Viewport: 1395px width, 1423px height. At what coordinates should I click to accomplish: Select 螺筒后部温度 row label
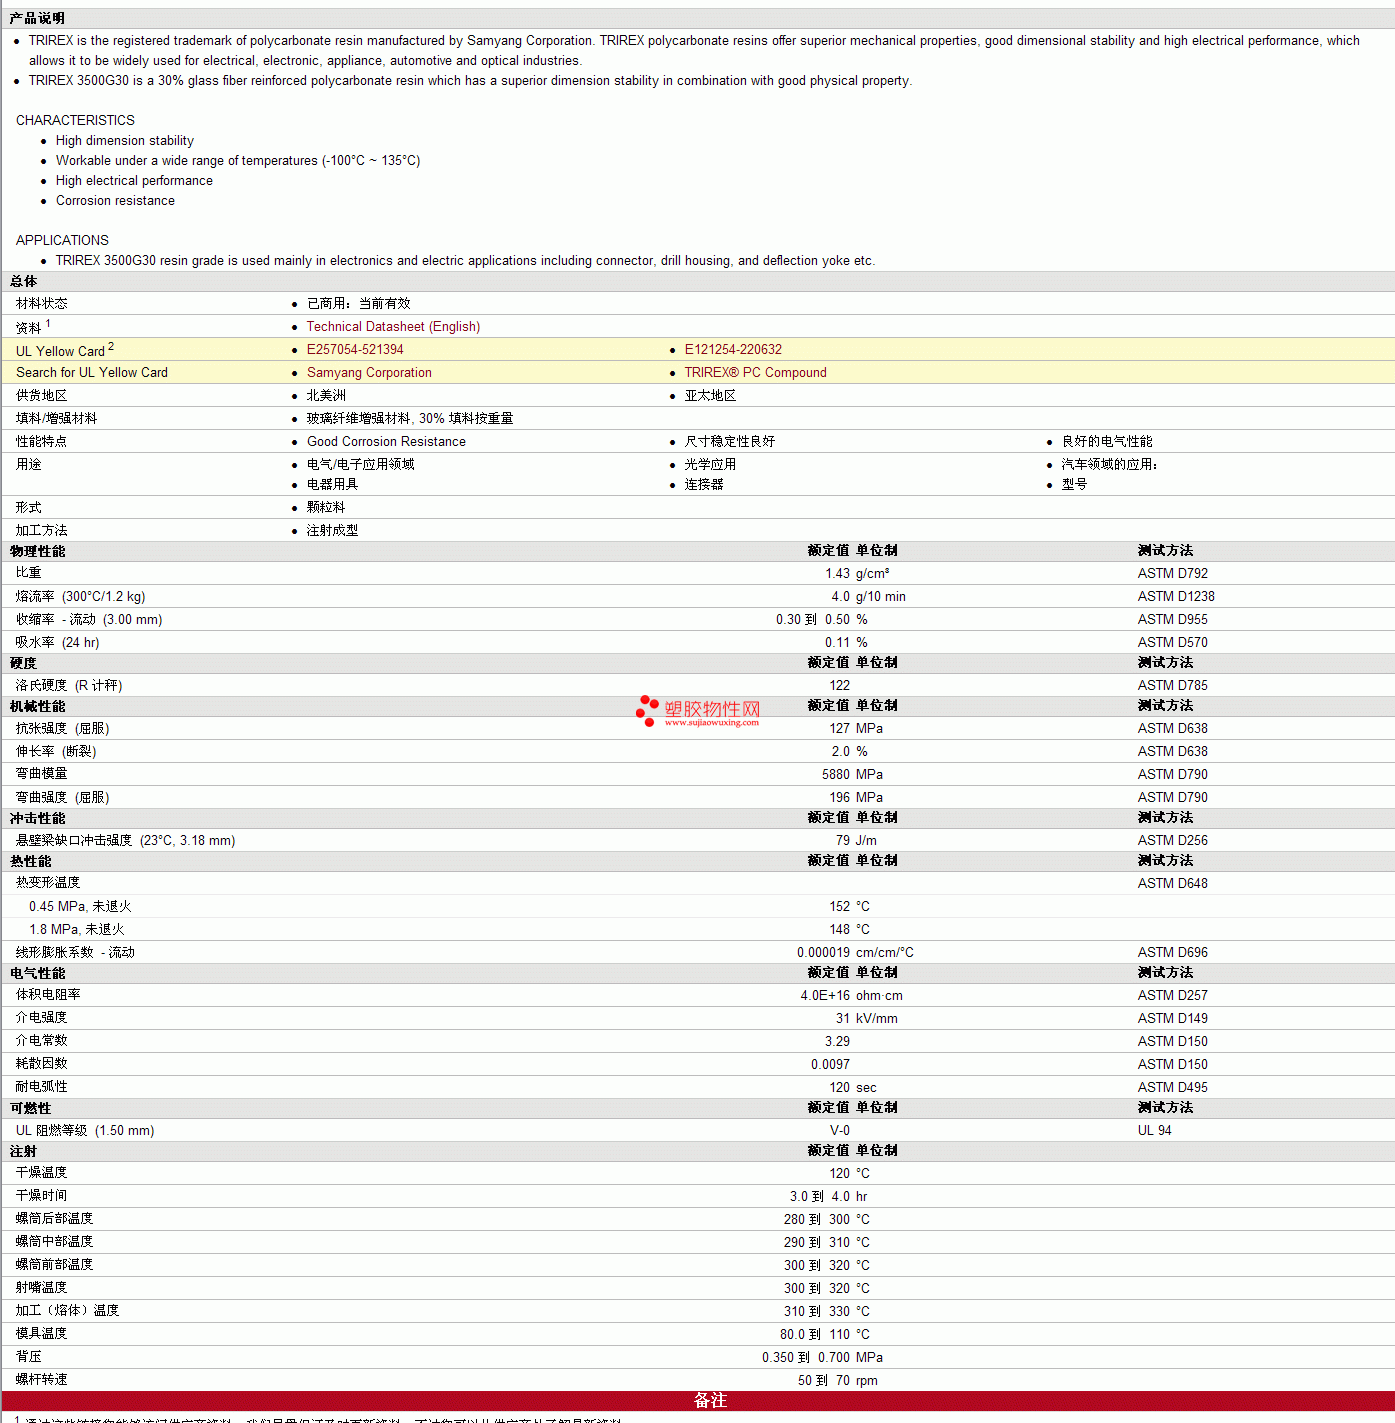54,1220
